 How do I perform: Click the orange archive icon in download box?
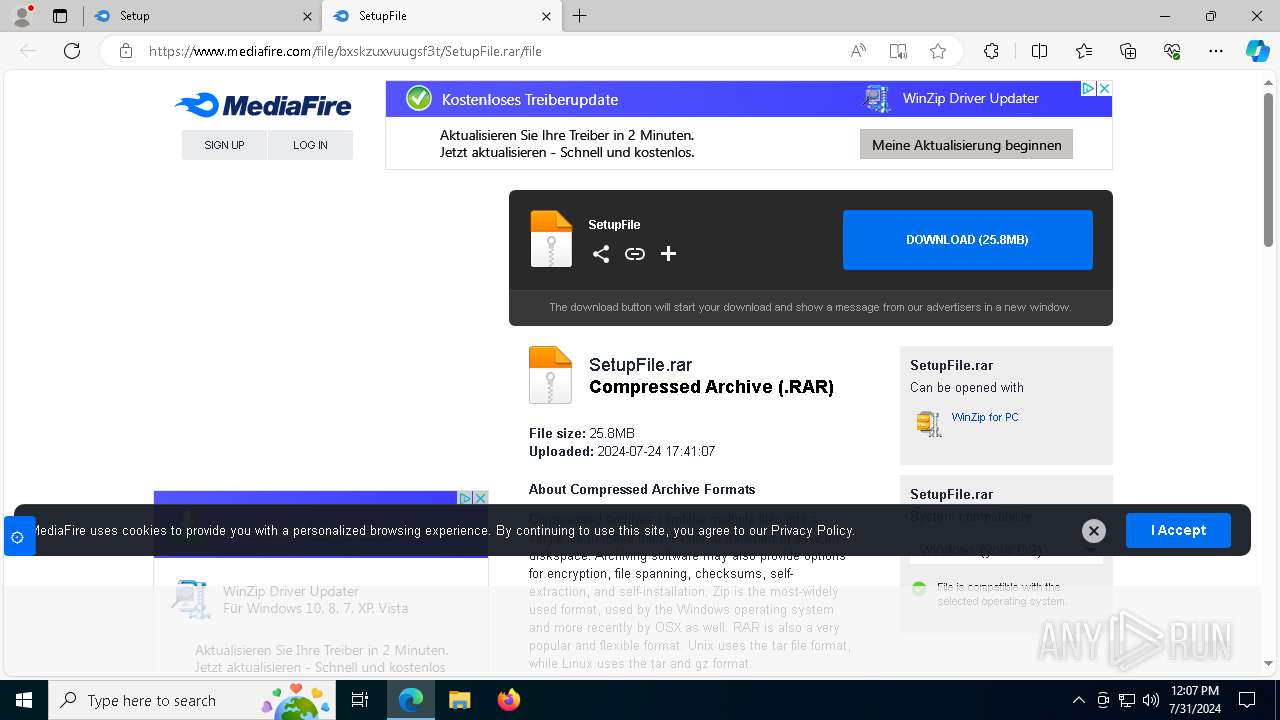coord(551,239)
